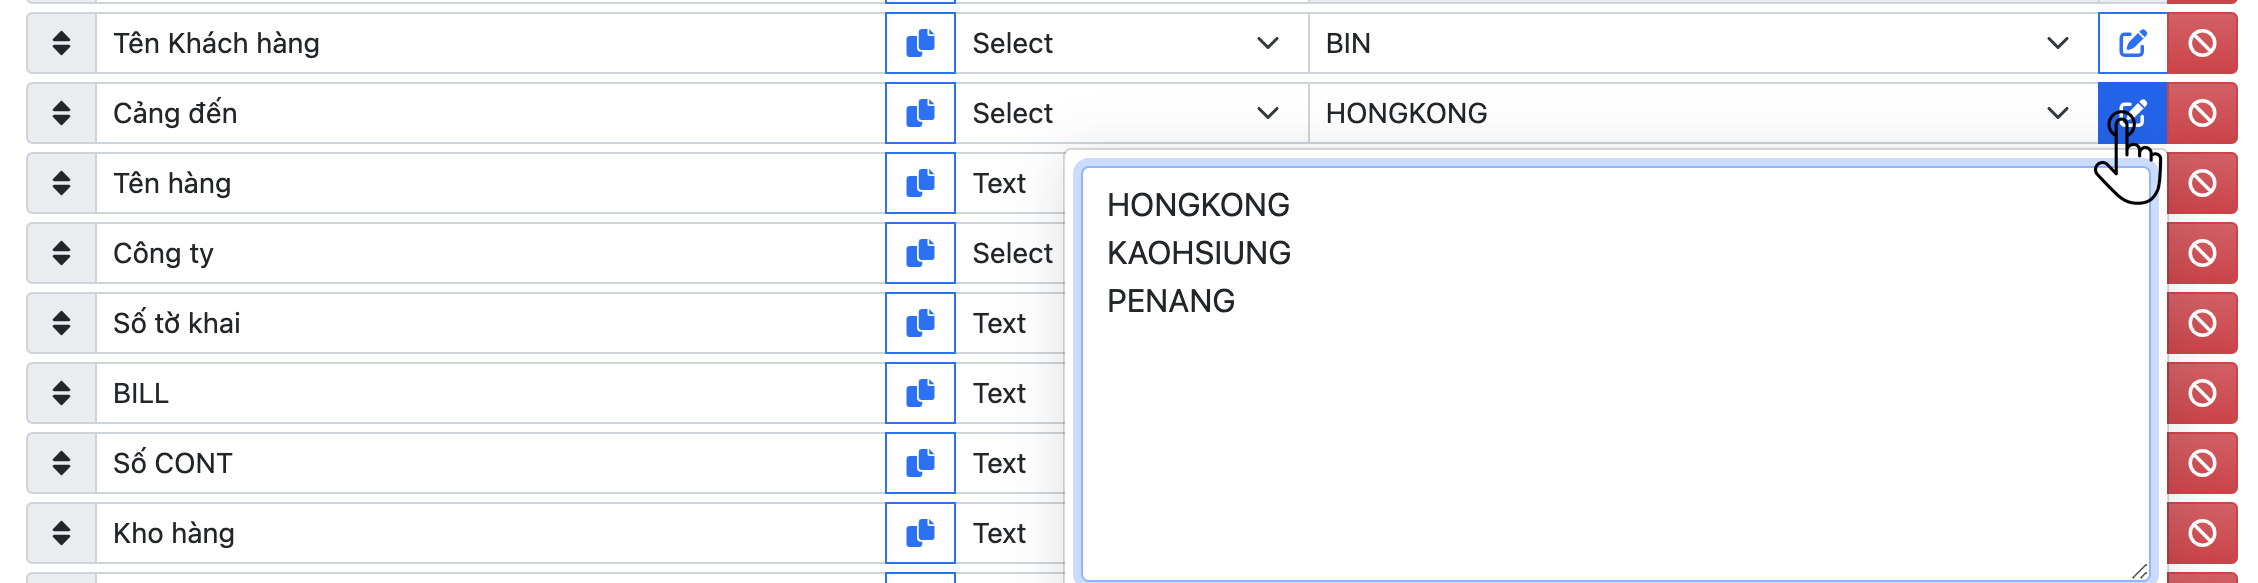Copy the Kho hàng field
Screen dimensions: 2258x583
(x=920, y=533)
